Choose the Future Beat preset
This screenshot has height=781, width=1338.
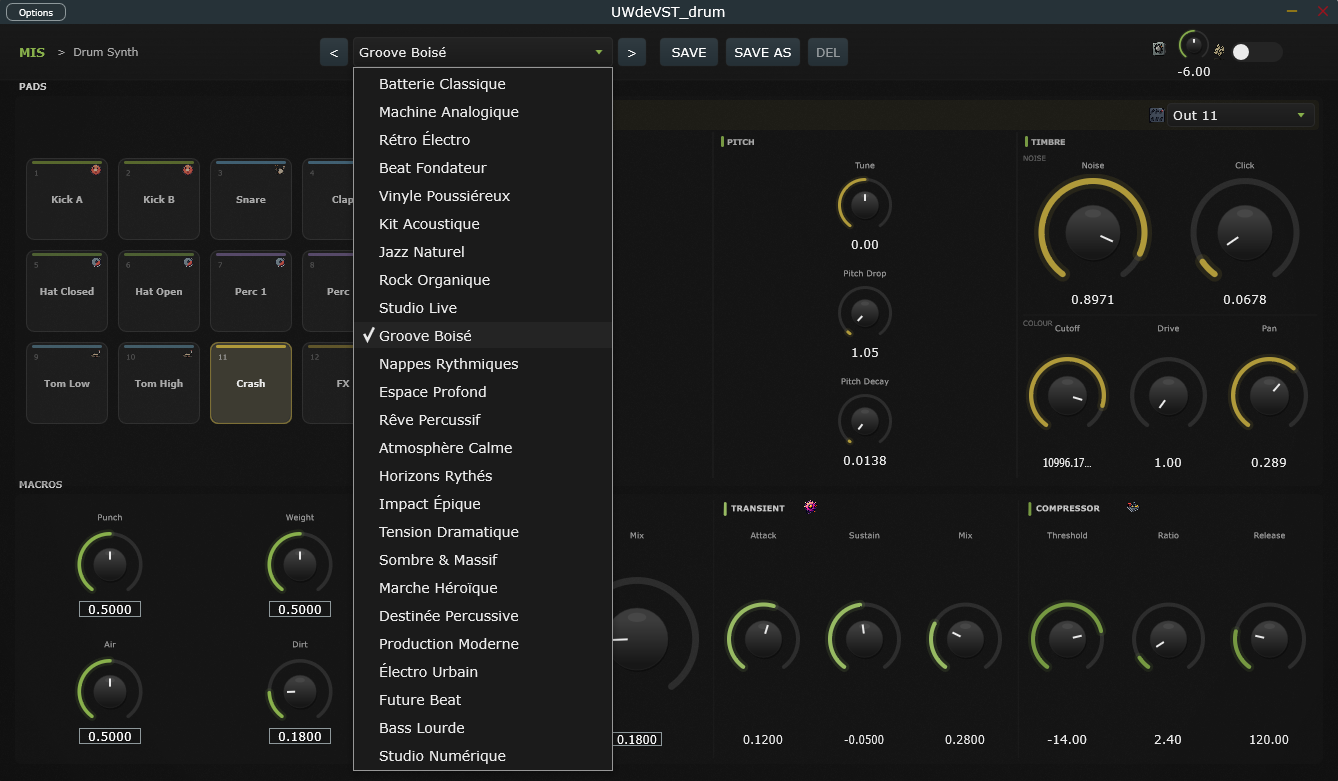(x=420, y=700)
